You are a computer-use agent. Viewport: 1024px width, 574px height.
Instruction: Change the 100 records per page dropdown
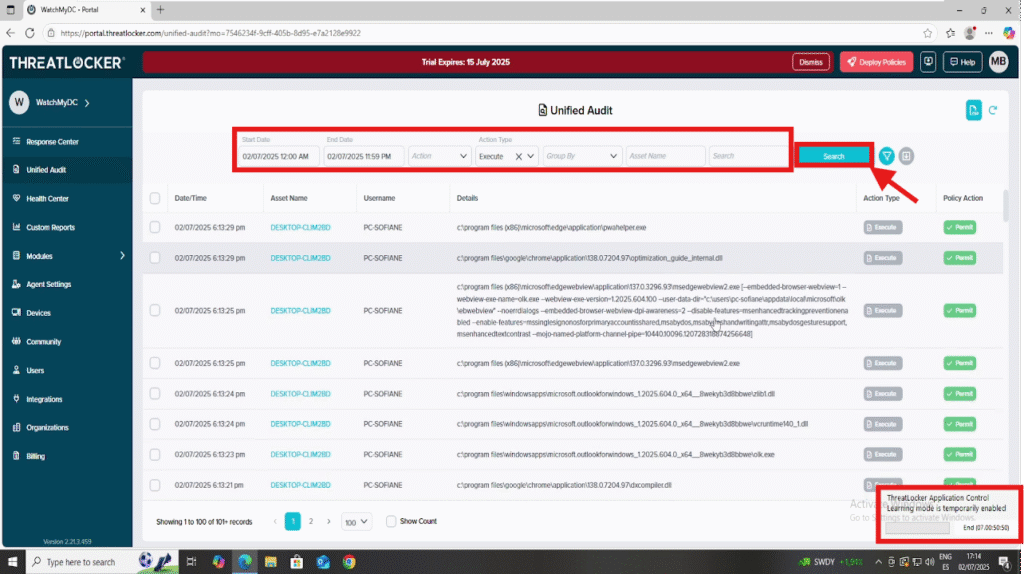356,522
